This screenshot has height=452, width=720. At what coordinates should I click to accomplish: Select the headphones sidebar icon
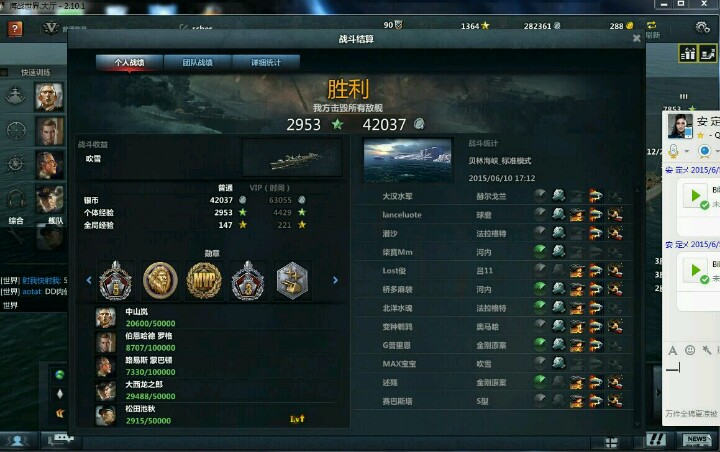click(16, 199)
